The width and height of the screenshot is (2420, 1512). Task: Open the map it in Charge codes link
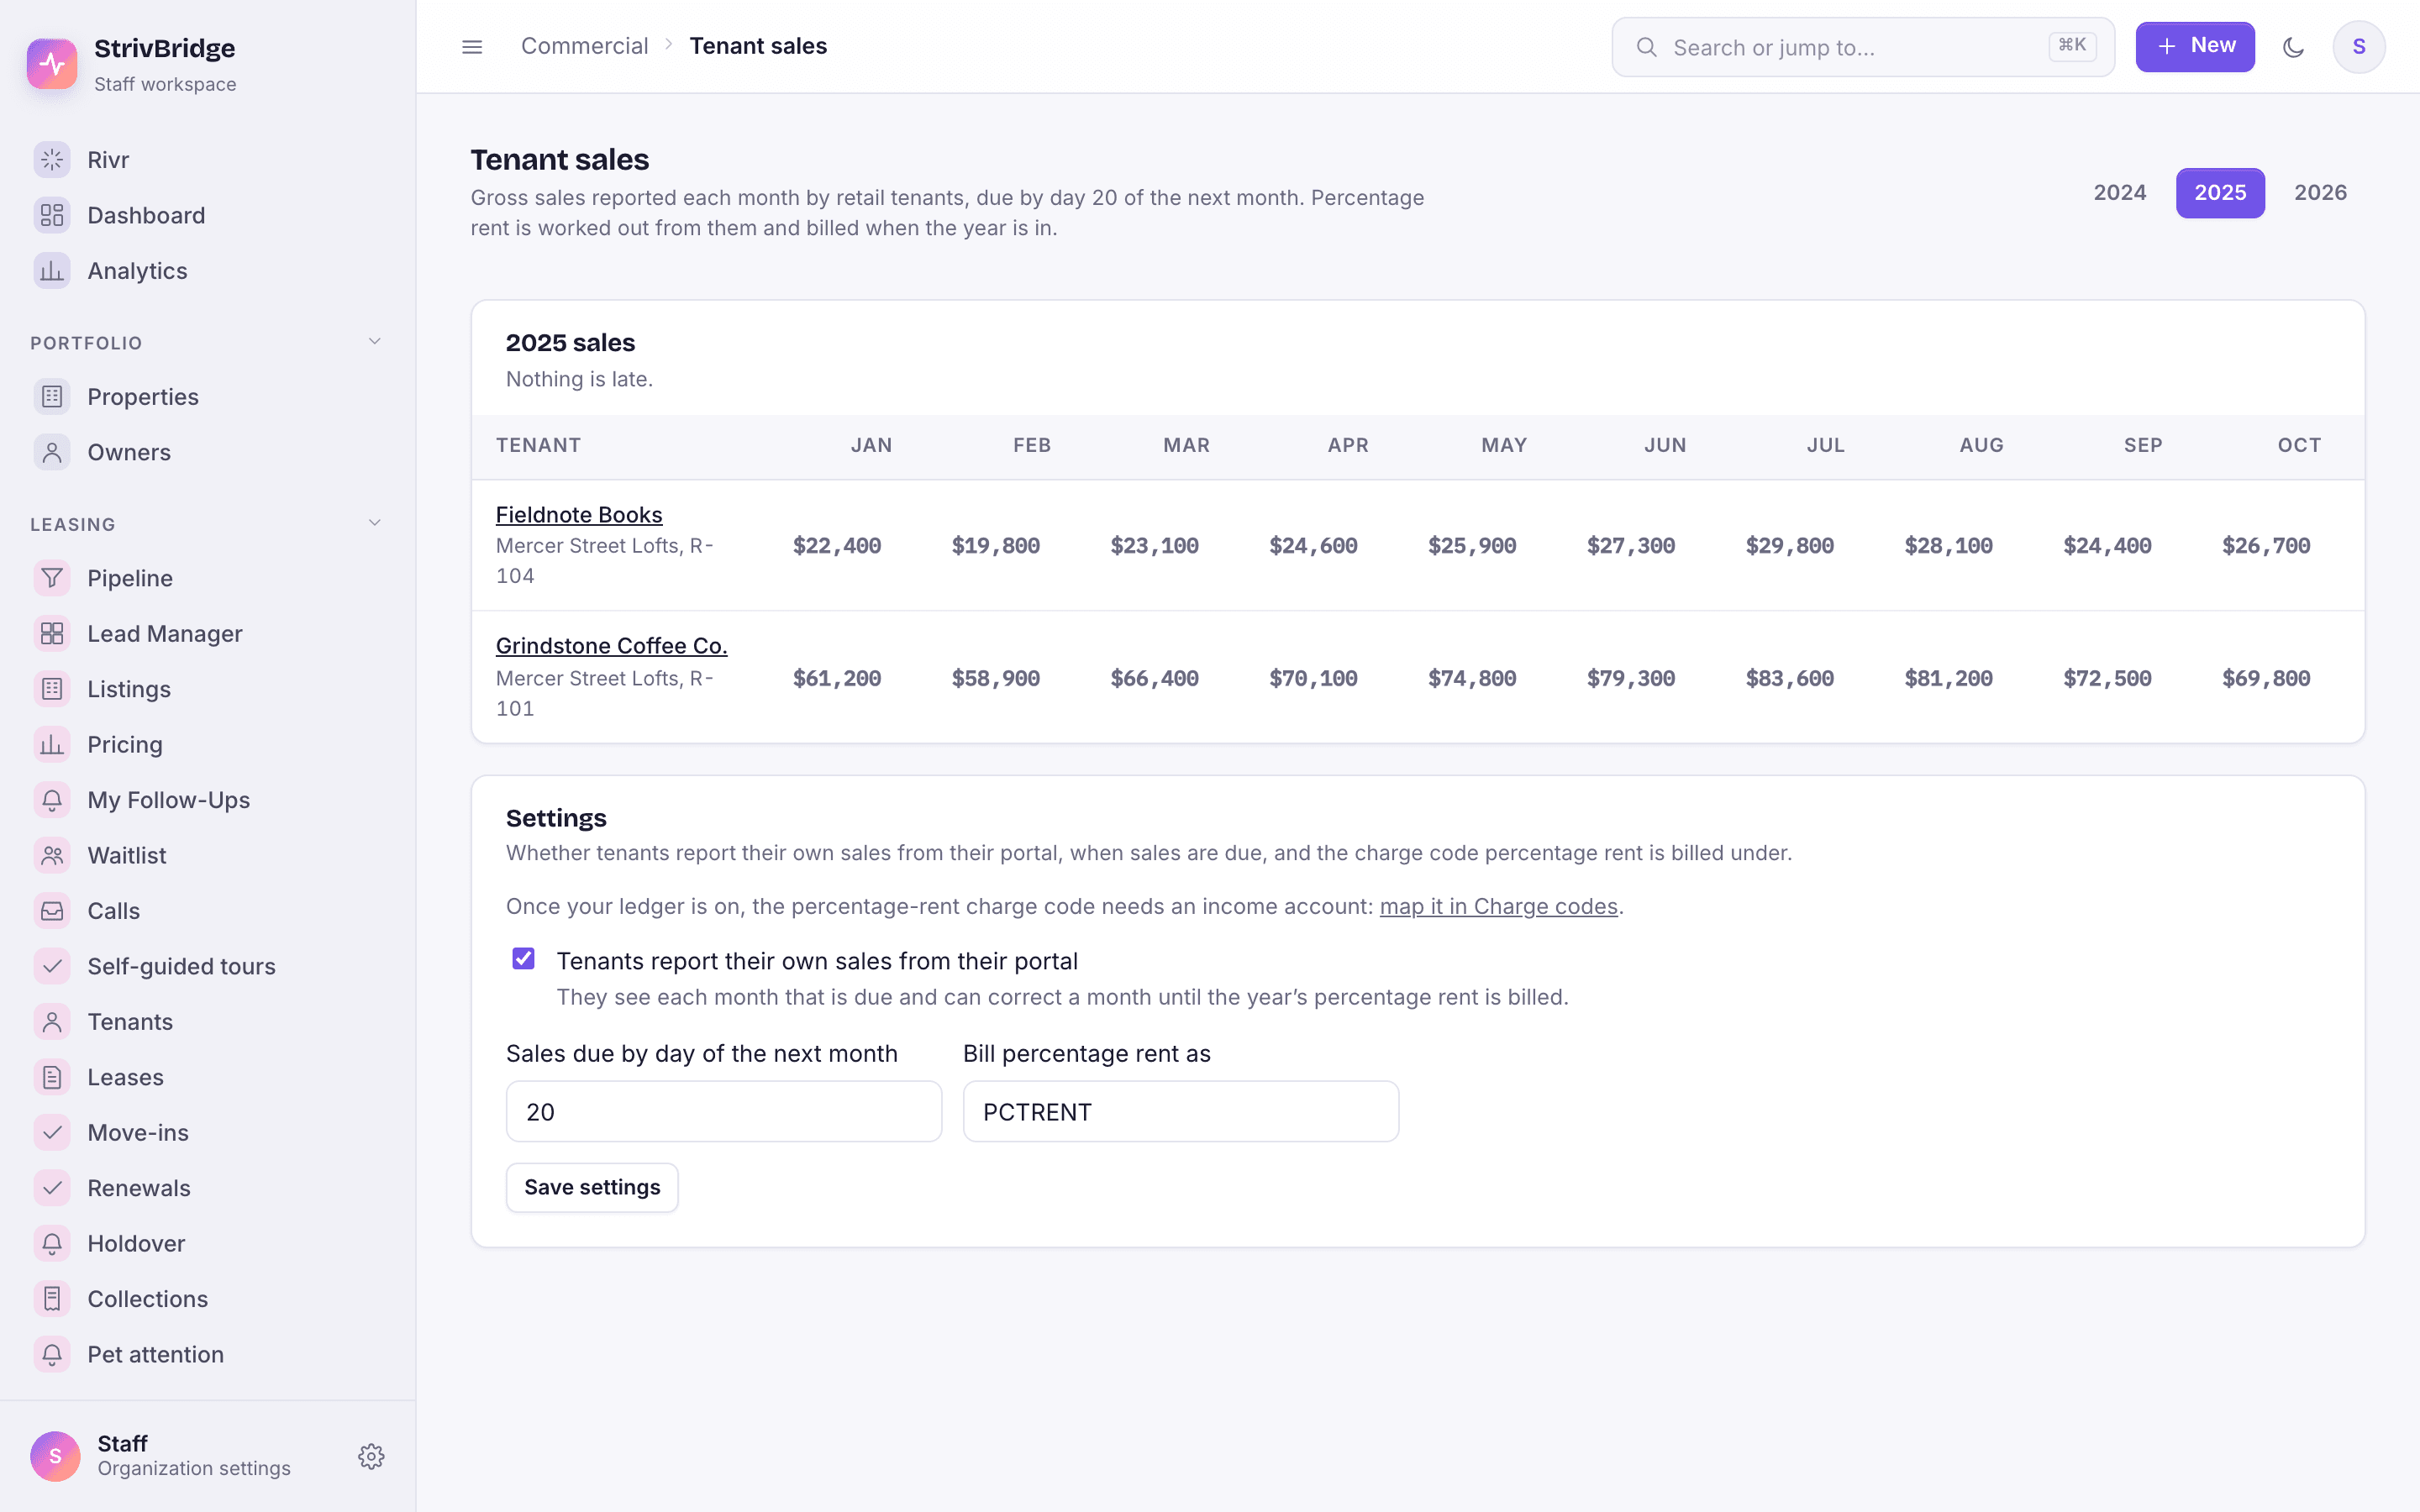coord(1498,906)
